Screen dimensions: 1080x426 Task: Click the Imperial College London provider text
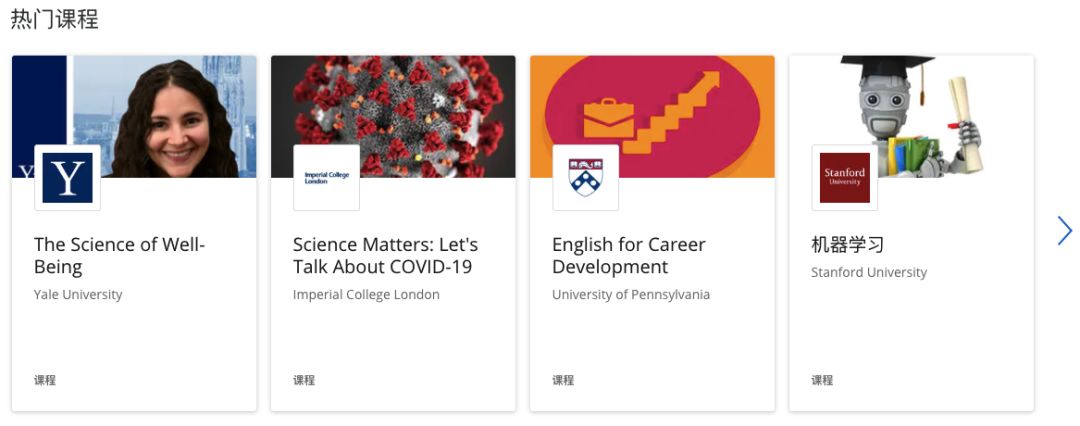click(366, 295)
